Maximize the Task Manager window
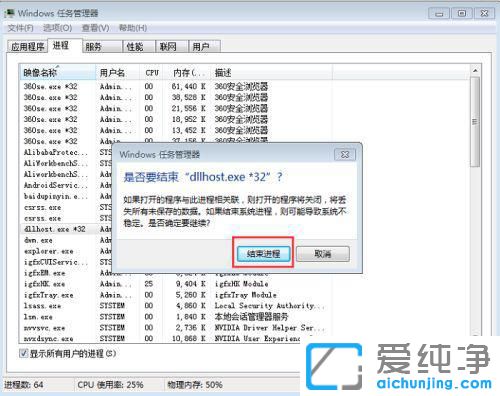Image resolution: width=500 pixels, height=396 pixels. (462, 13)
